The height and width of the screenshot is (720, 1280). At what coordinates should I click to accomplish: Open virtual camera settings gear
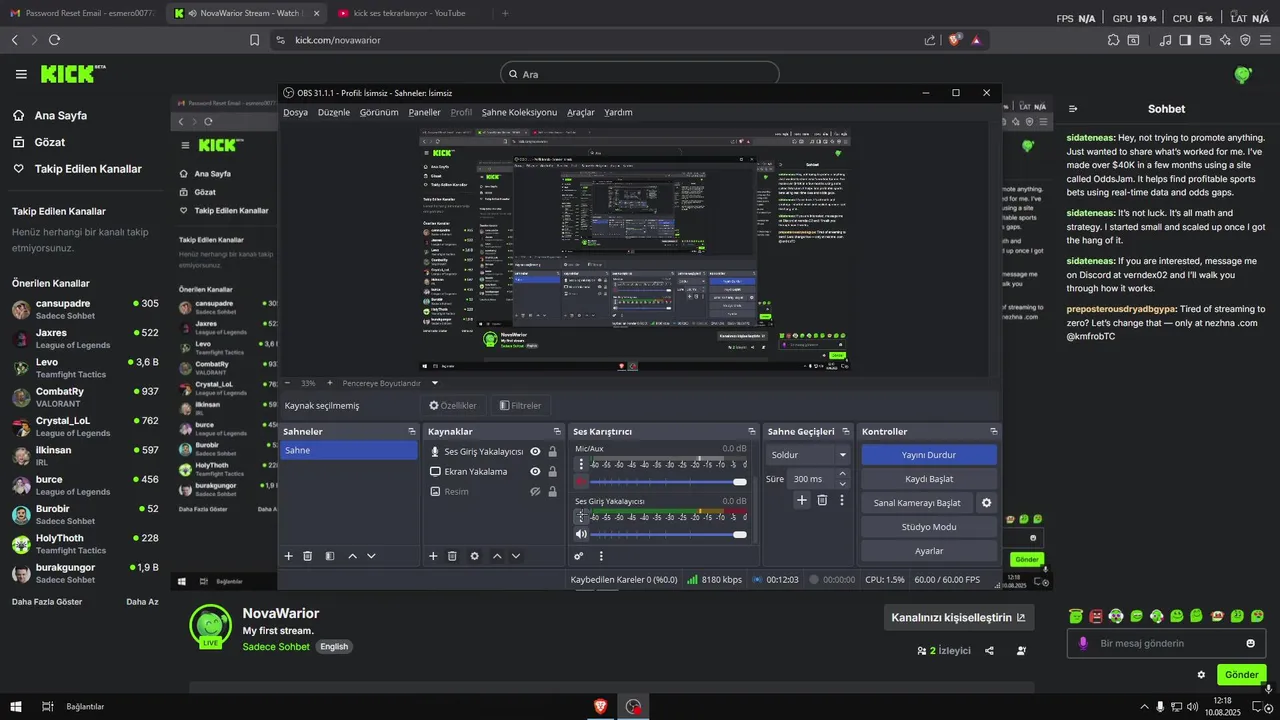click(x=987, y=503)
